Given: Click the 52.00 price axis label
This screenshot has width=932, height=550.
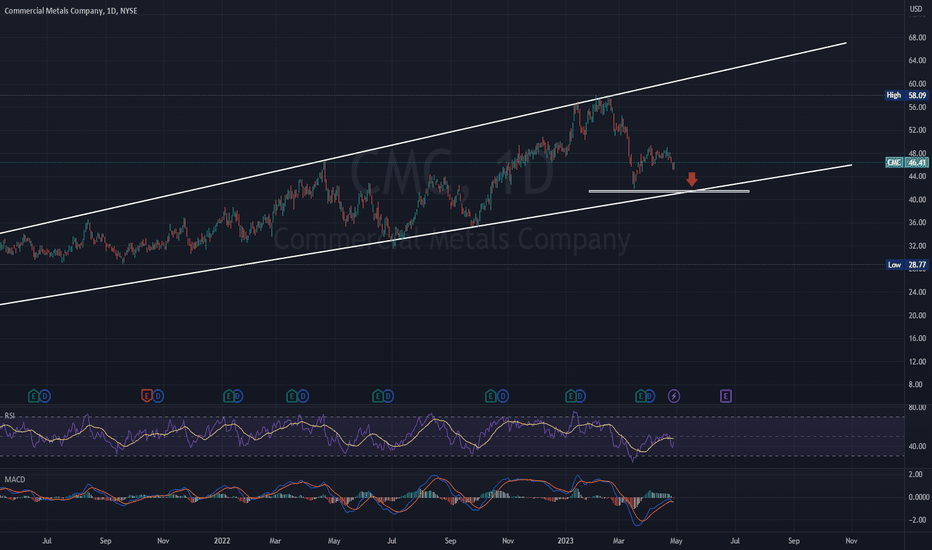Looking at the screenshot, I should pos(917,130).
